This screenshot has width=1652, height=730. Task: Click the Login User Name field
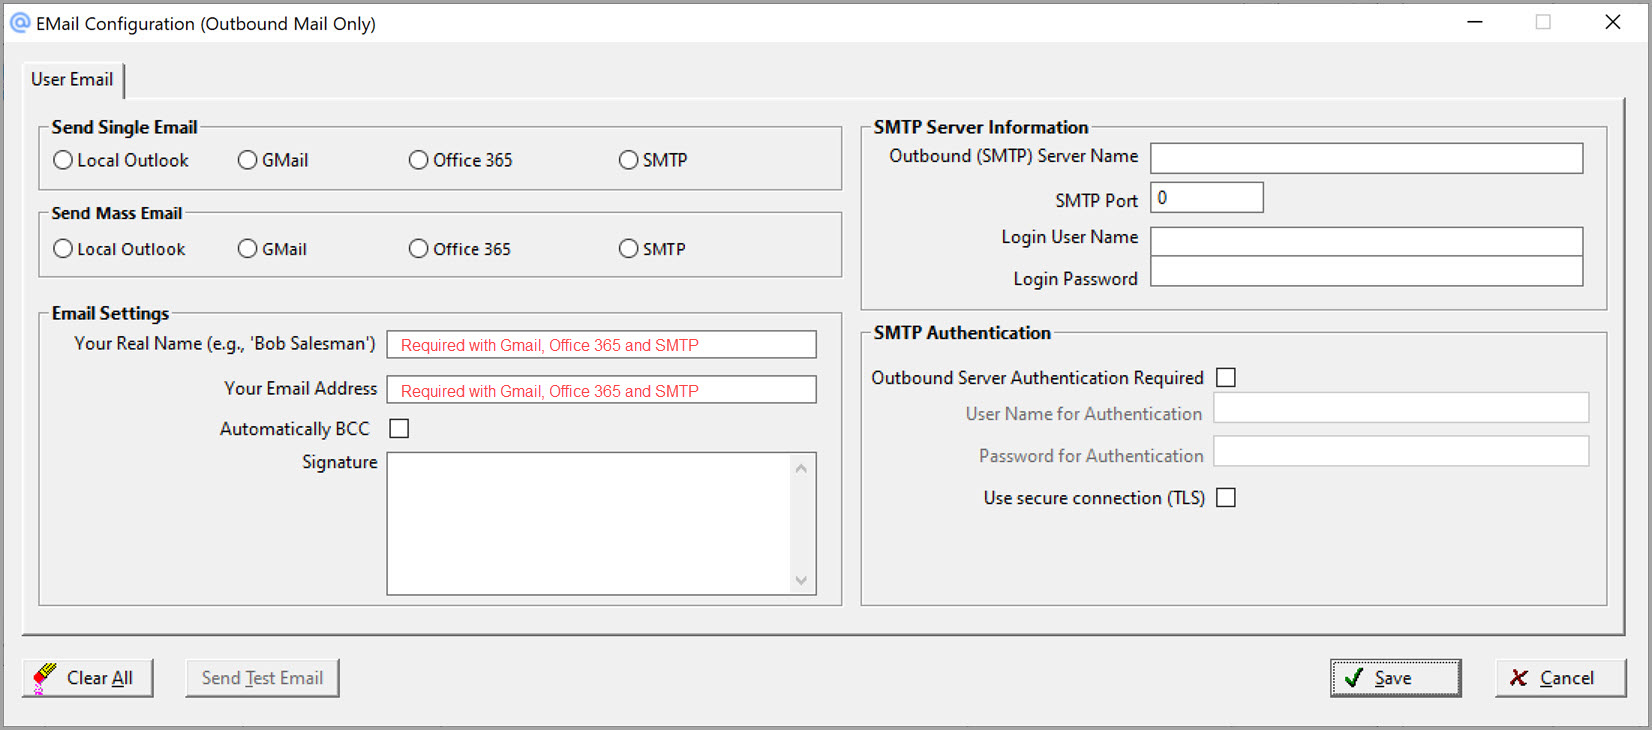tap(1366, 241)
